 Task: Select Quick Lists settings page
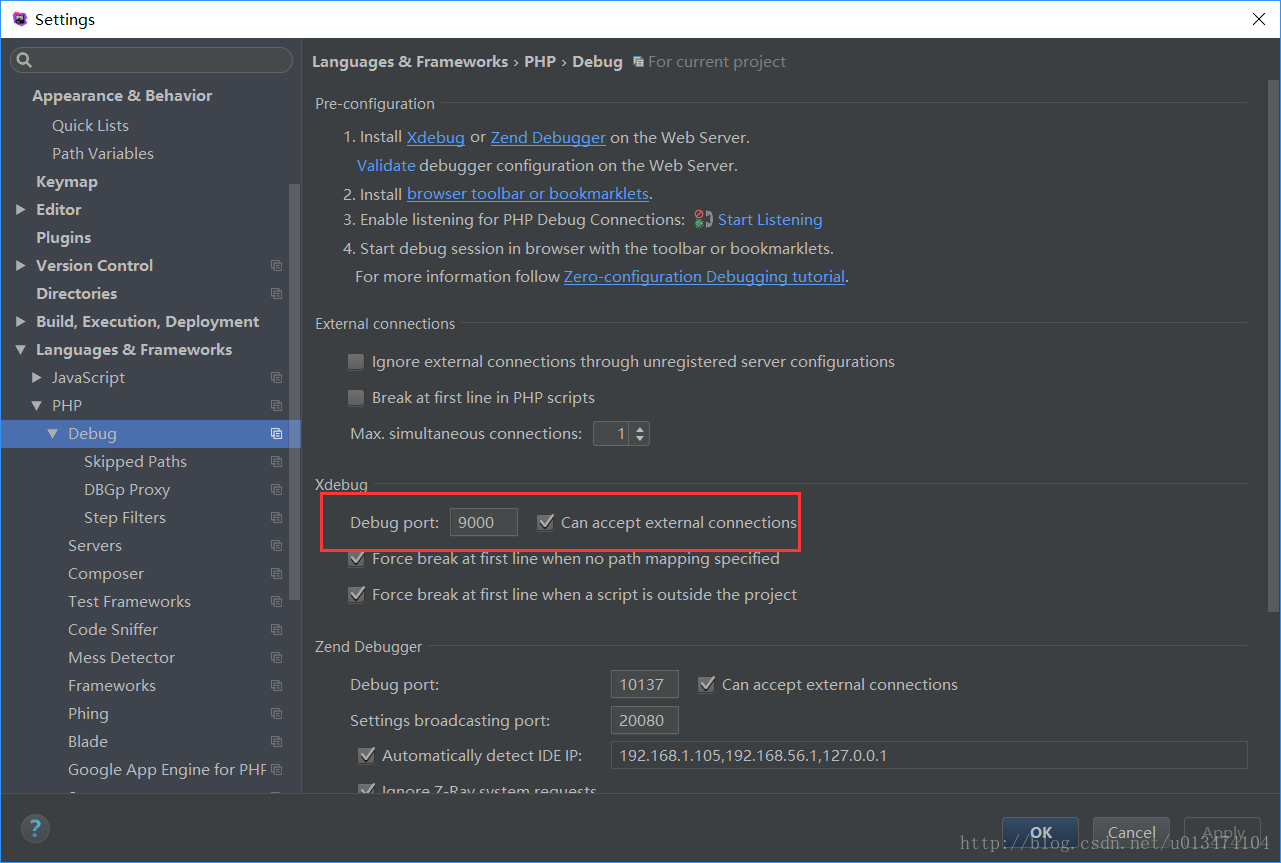pyautogui.click(x=90, y=126)
